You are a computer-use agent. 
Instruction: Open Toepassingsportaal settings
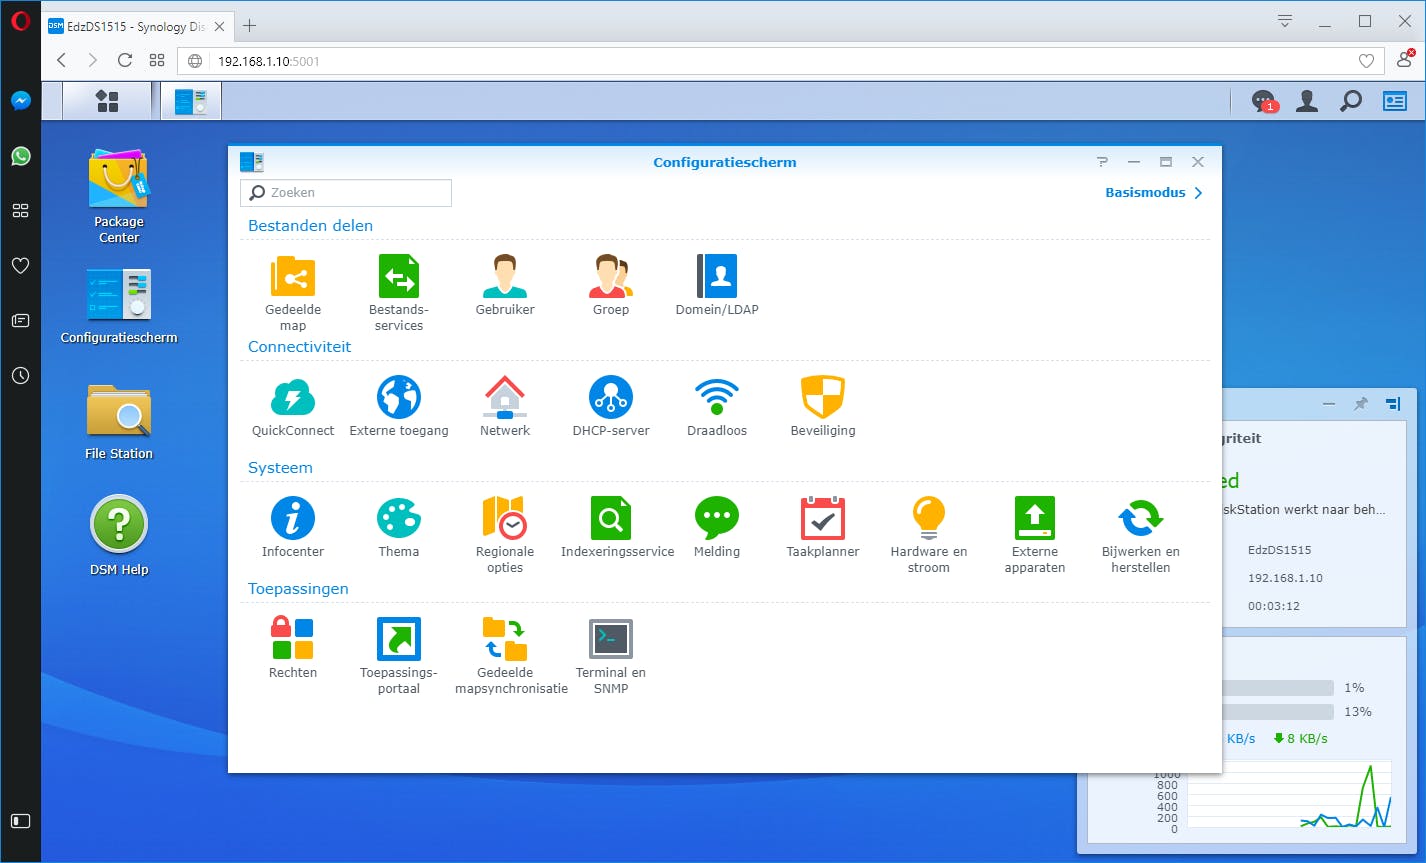click(x=399, y=654)
